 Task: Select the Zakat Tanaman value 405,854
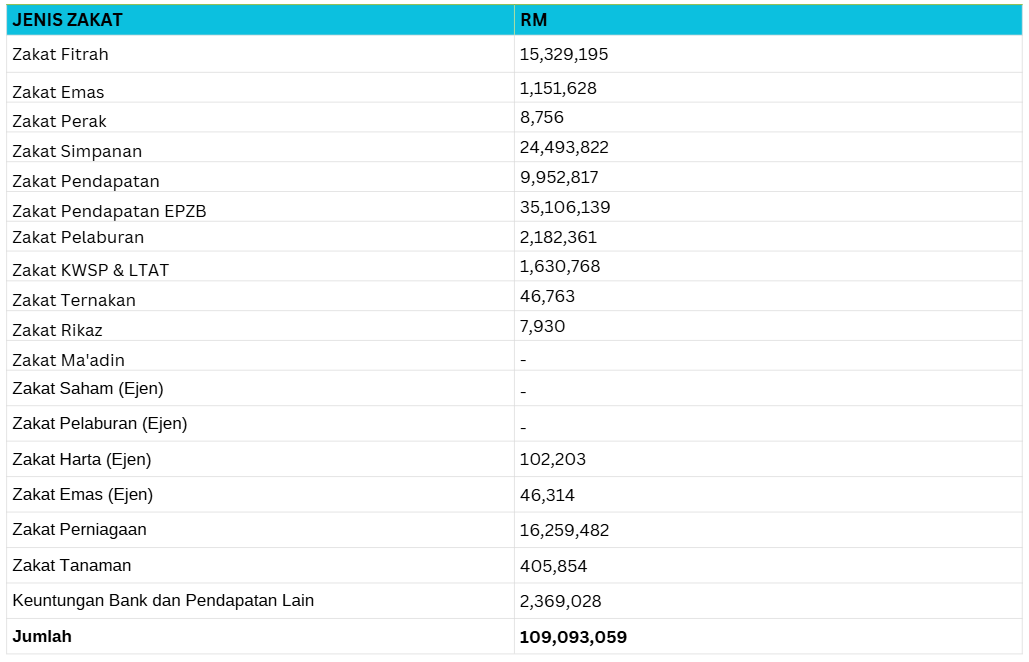(x=553, y=566)
